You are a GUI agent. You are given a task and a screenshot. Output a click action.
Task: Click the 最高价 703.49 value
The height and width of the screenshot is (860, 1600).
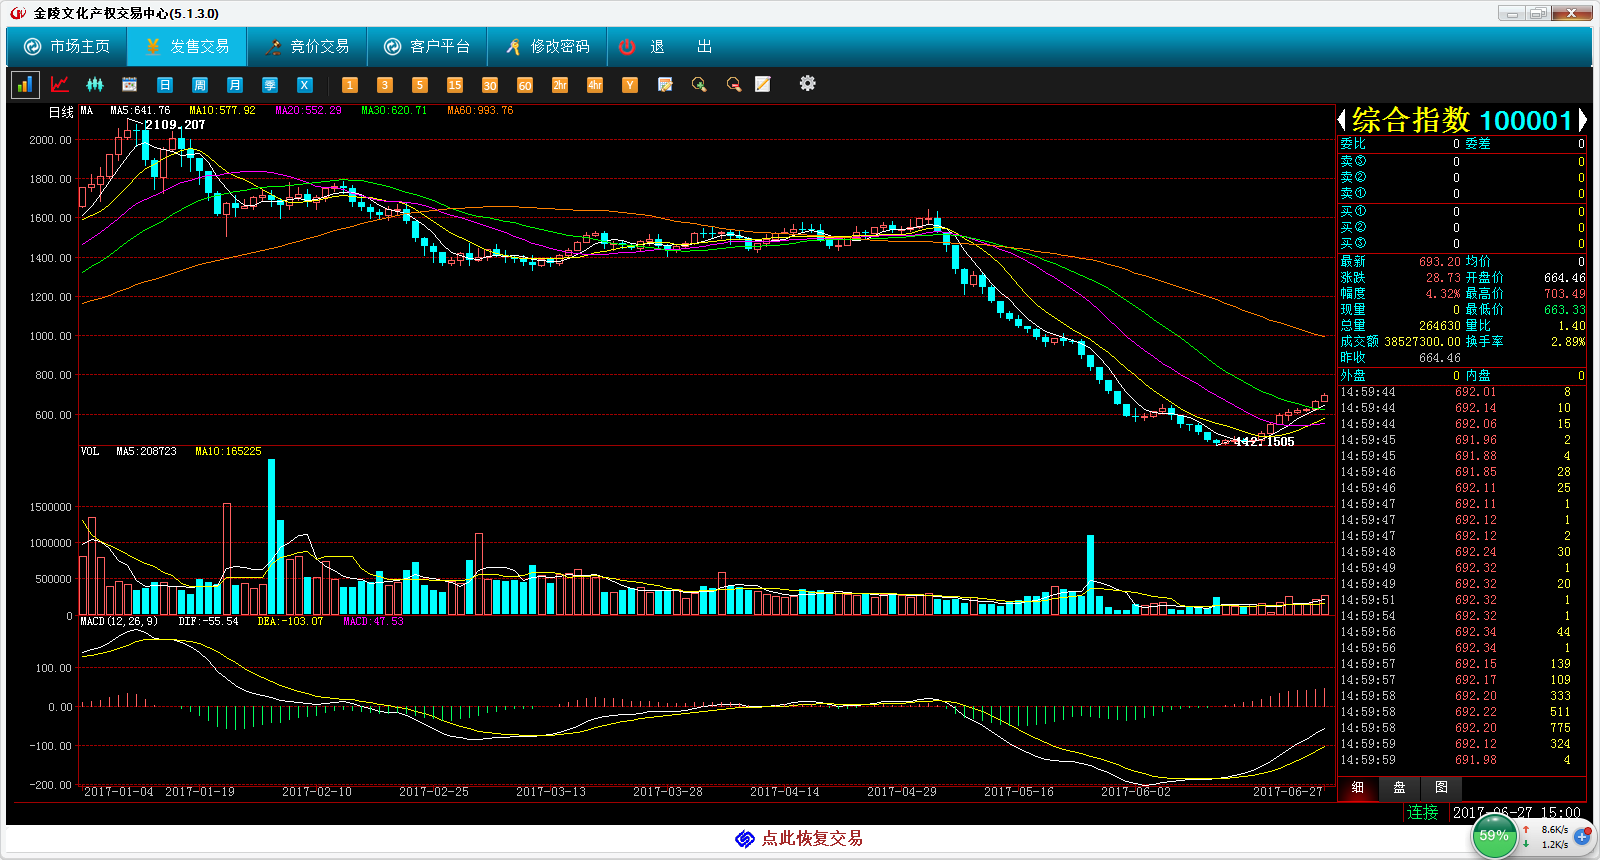click(x=1565, y=294)
